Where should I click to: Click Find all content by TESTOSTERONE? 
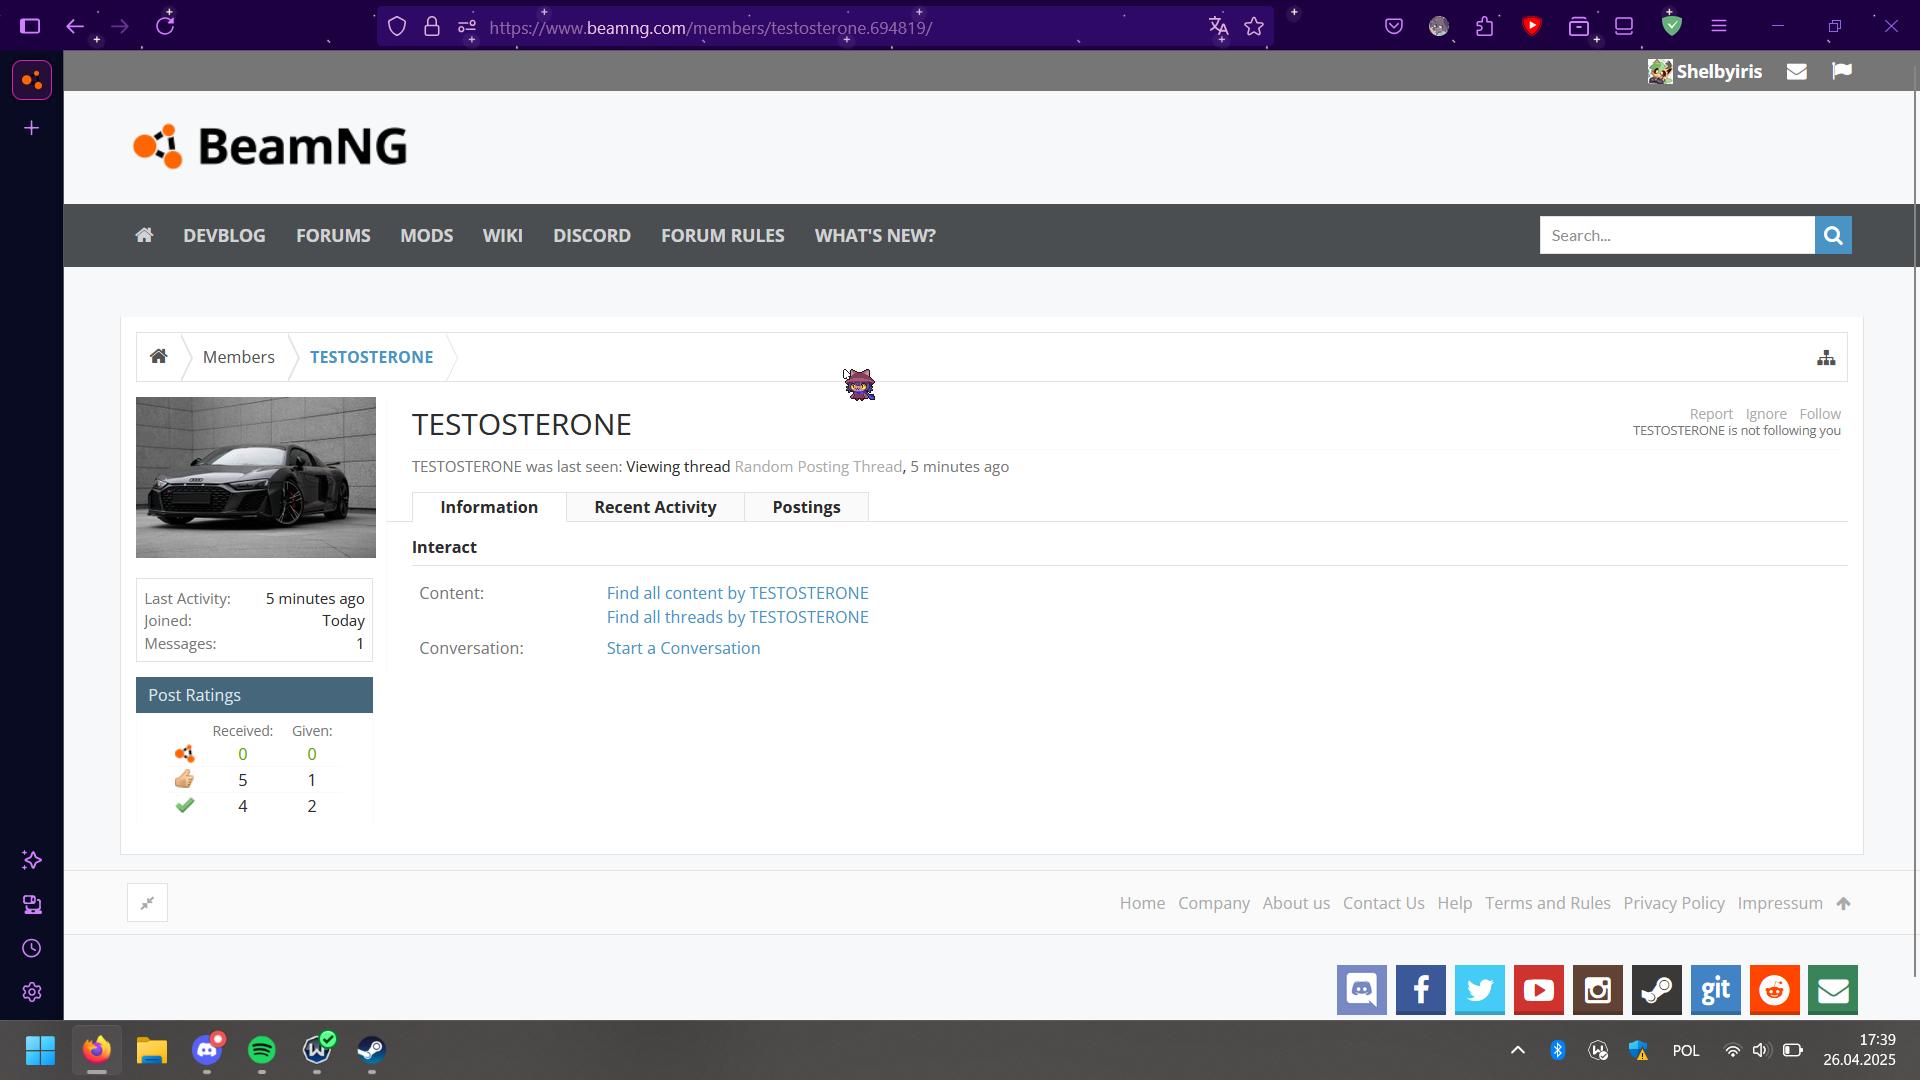coord(737,593)
